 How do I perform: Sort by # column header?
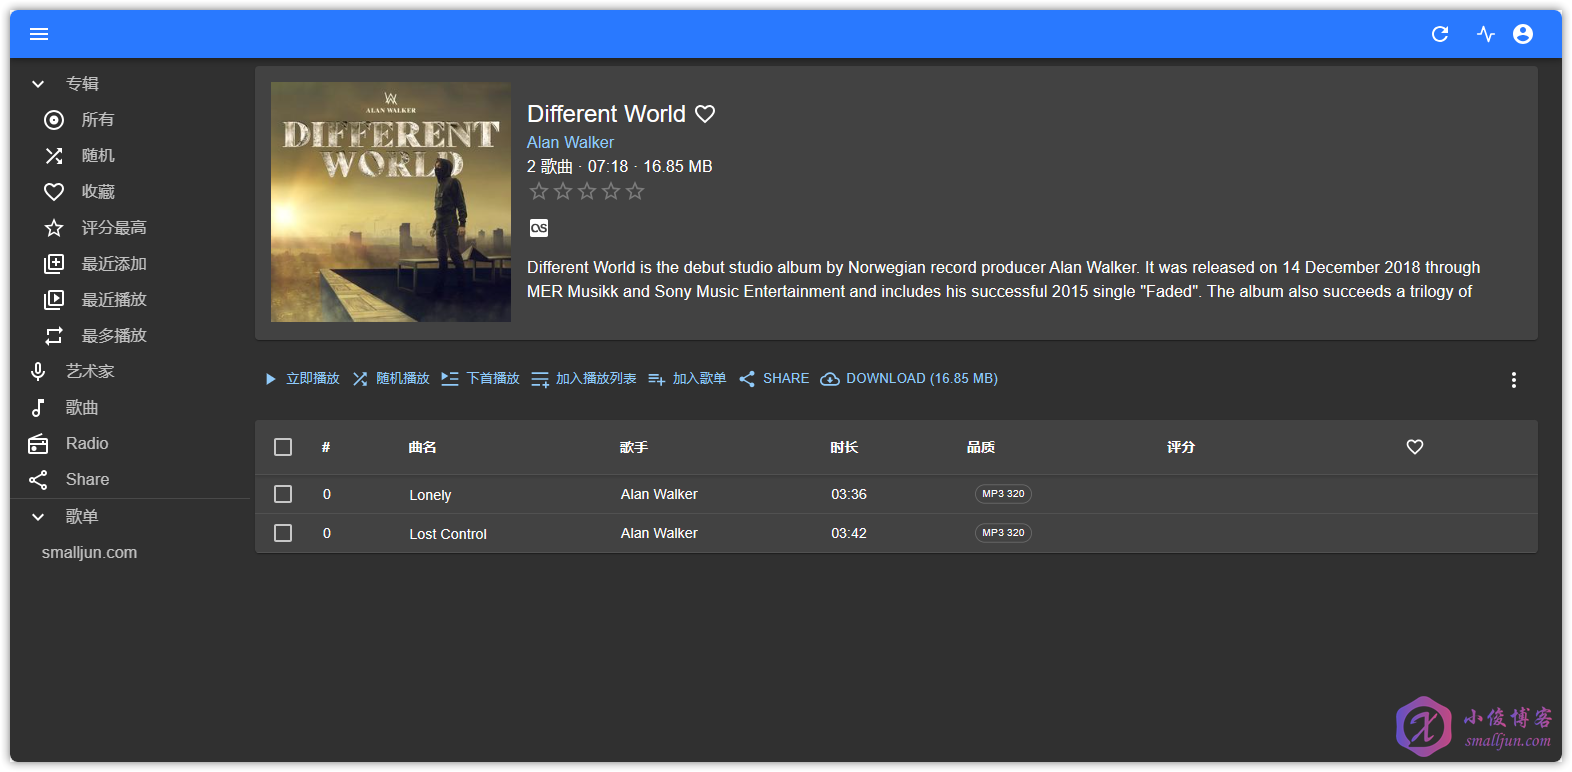pos(326,447)
